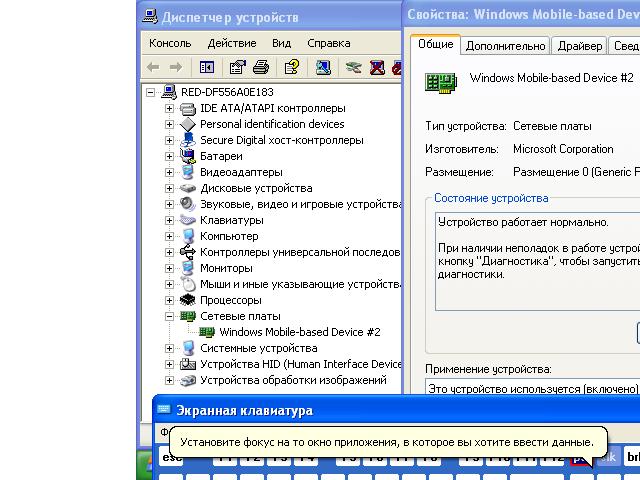Open the Действие menu
640x480 pixels.
coord(232,43)
